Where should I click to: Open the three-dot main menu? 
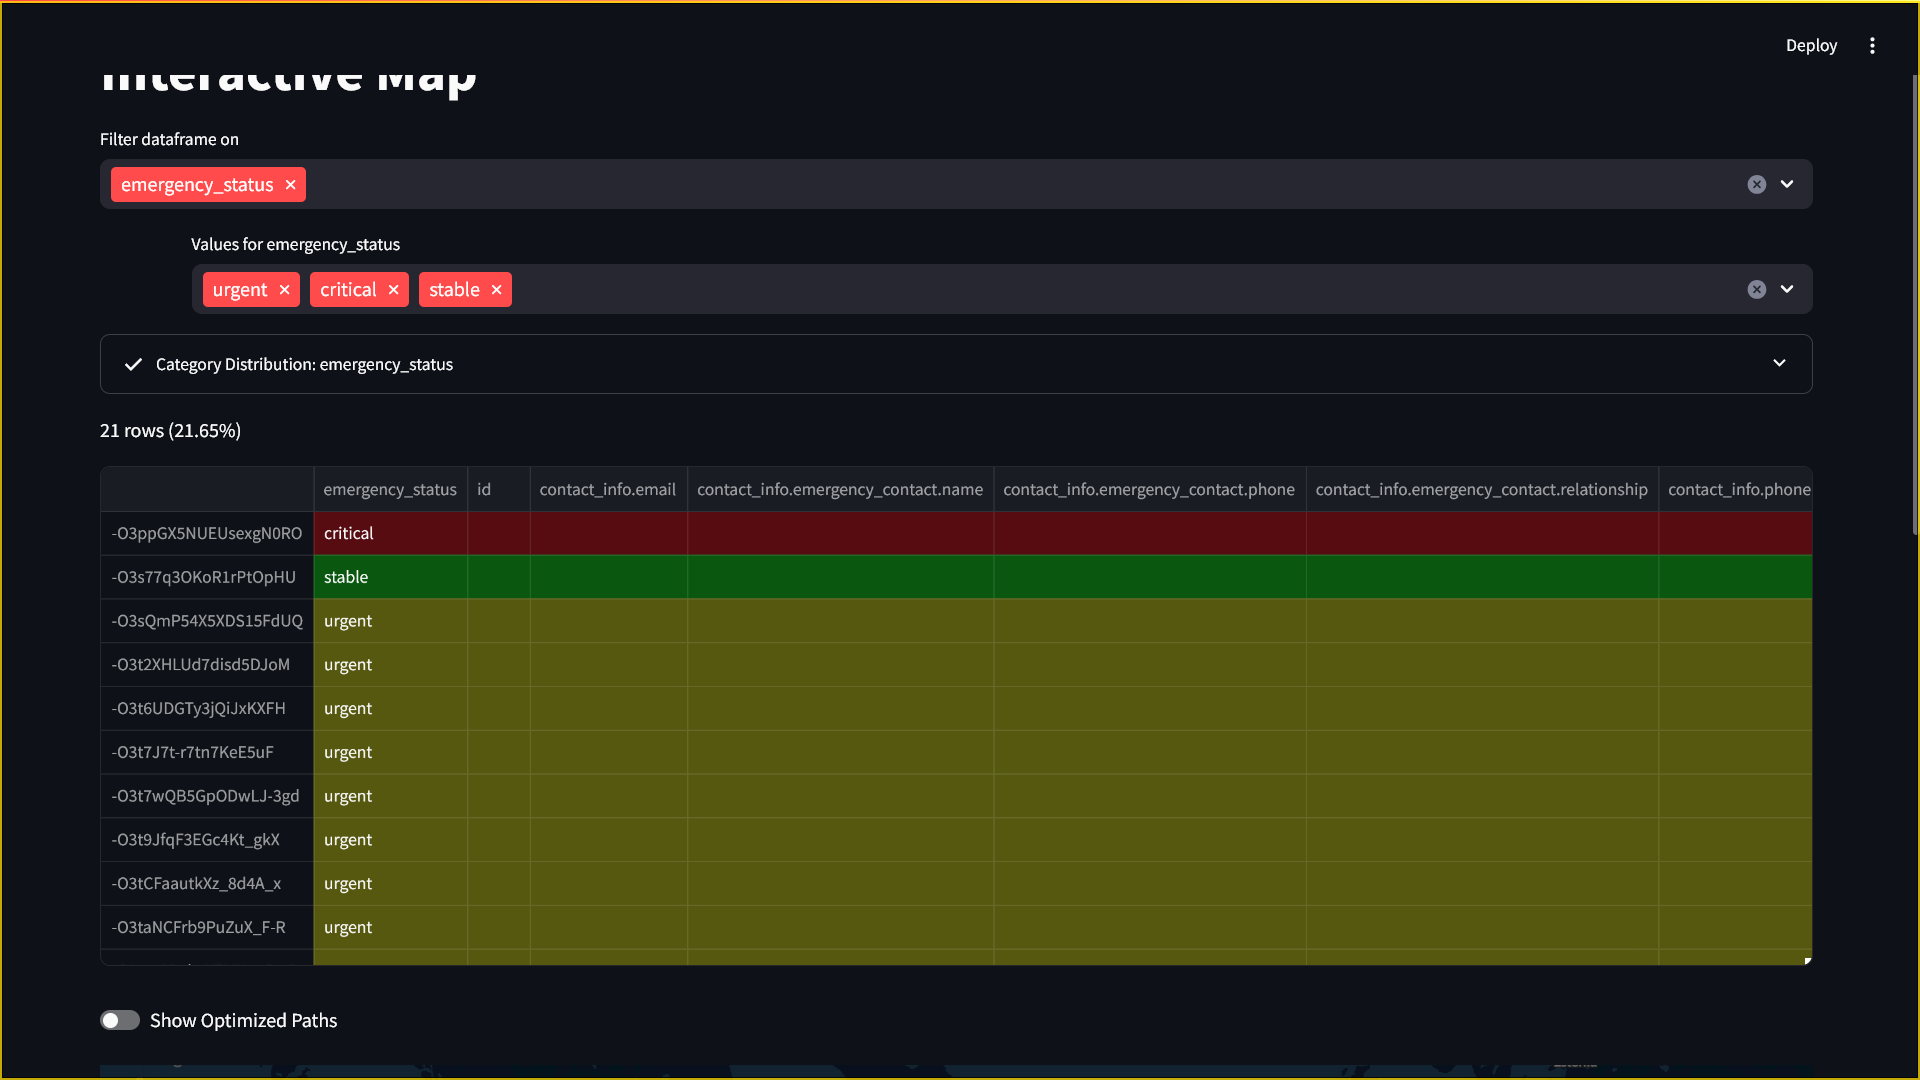(1872, 46)
